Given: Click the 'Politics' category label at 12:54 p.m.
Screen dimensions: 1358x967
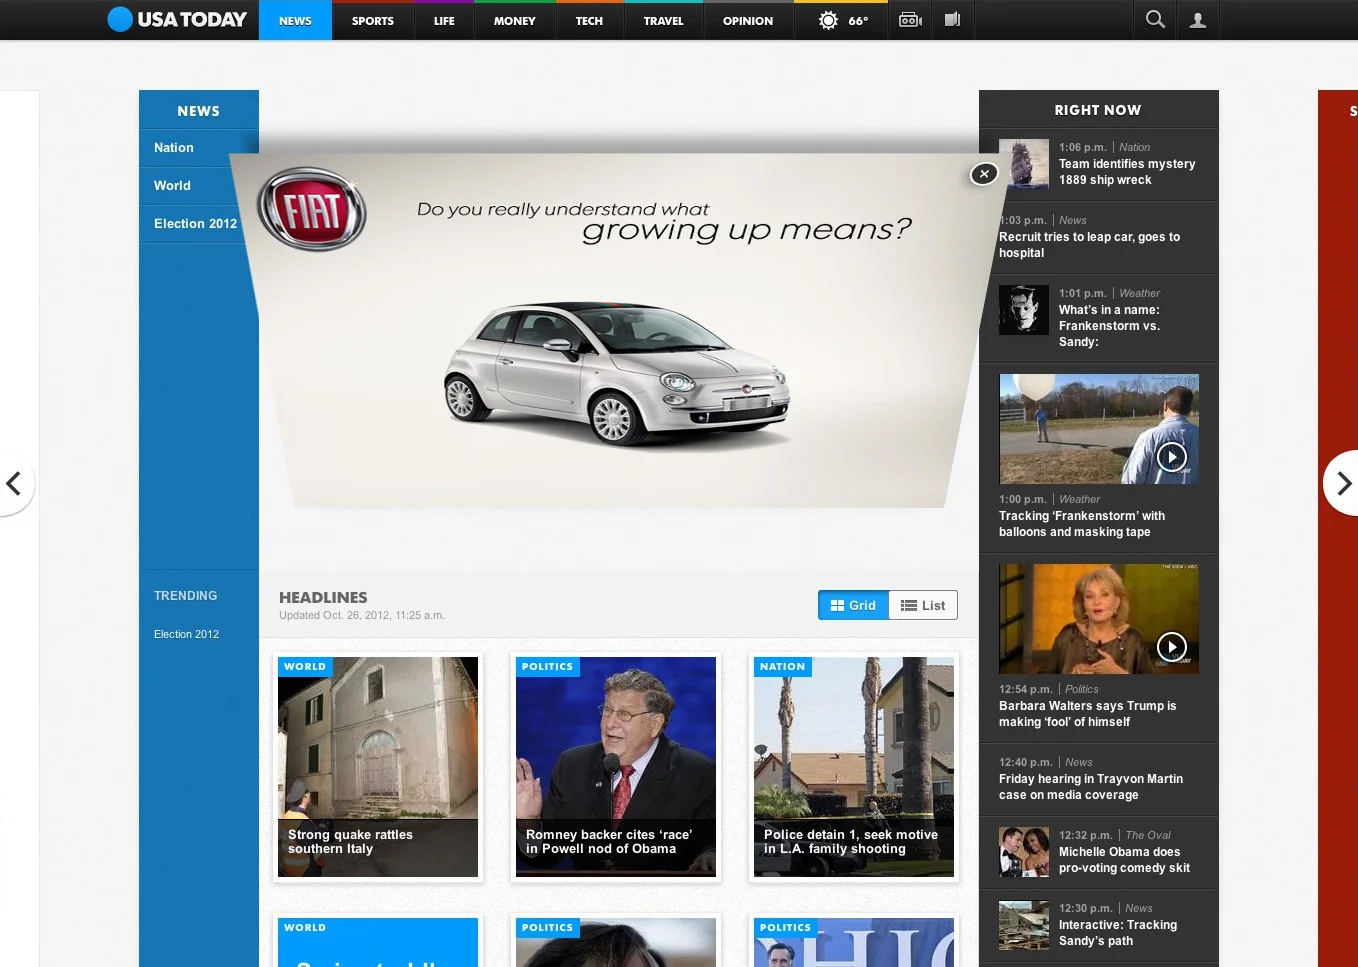Looking at the screenshot, I should 1081,689.
